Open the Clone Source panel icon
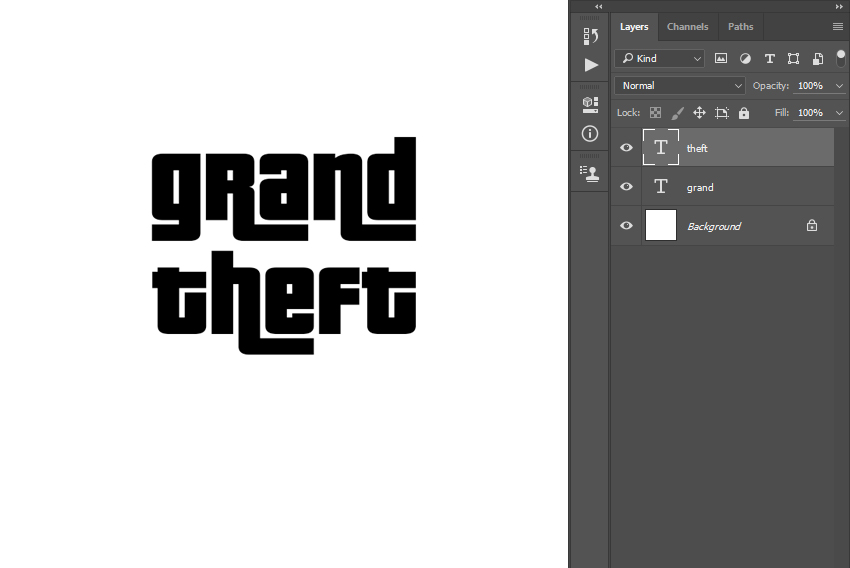The image size is (850, 568). (x=589, y=174)
